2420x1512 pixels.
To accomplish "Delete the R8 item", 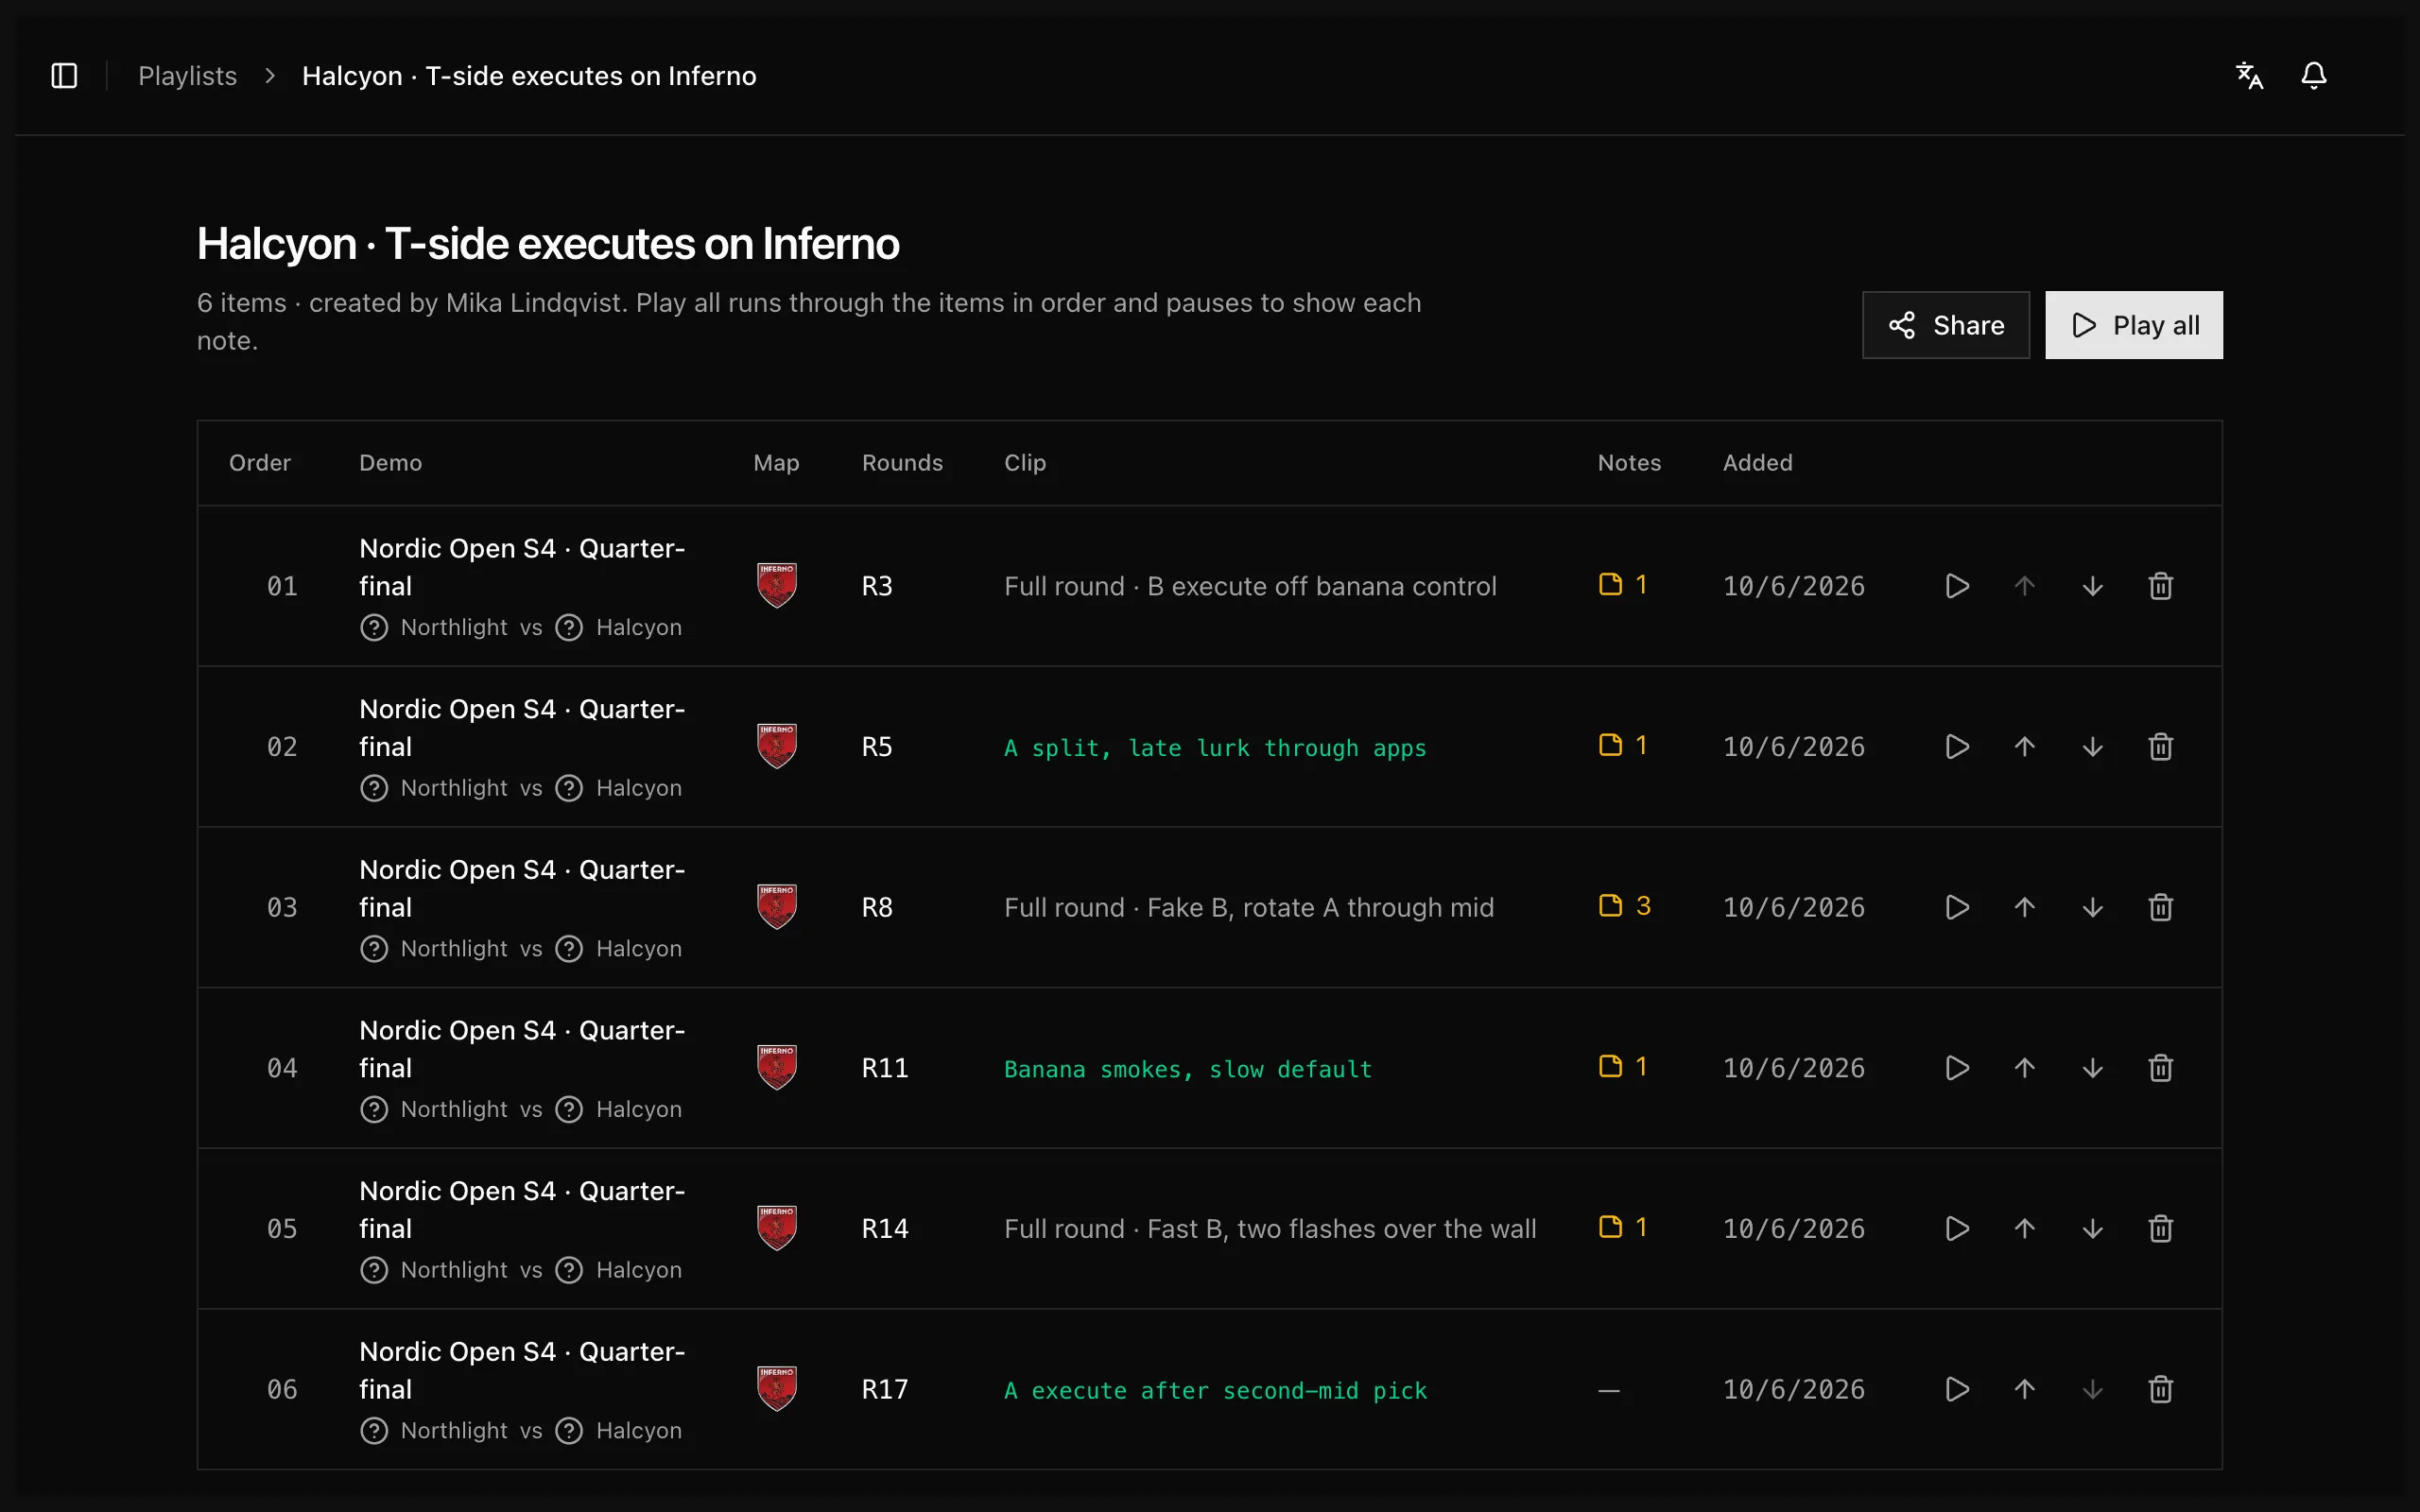I will [x=2160, y=907].
